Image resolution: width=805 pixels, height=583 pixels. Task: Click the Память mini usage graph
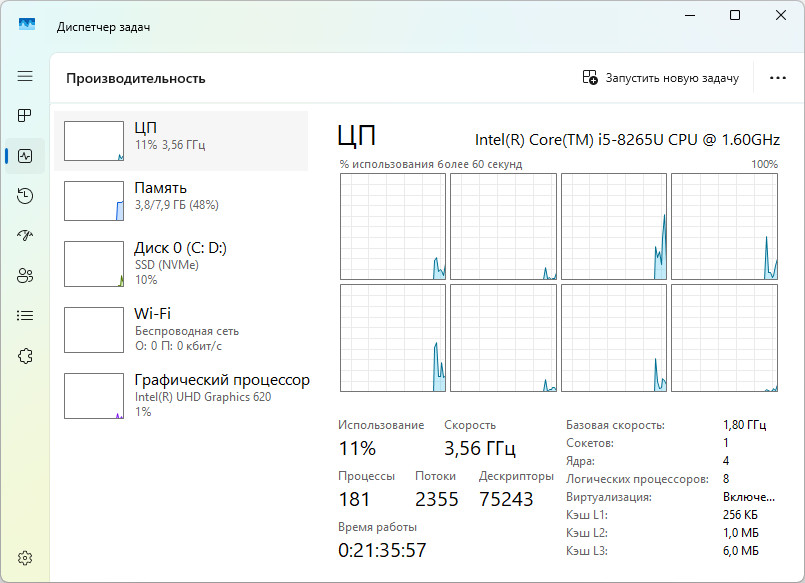[x=94, y=200]
